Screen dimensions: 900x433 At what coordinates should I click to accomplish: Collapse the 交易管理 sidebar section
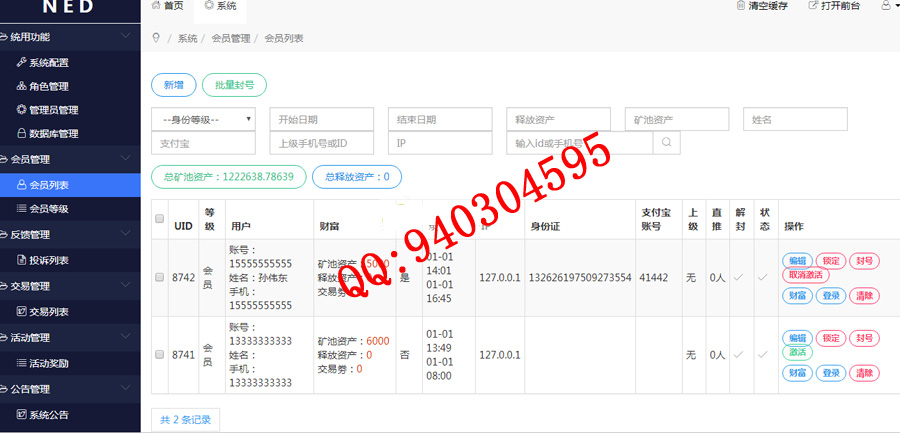coord(125,286)
